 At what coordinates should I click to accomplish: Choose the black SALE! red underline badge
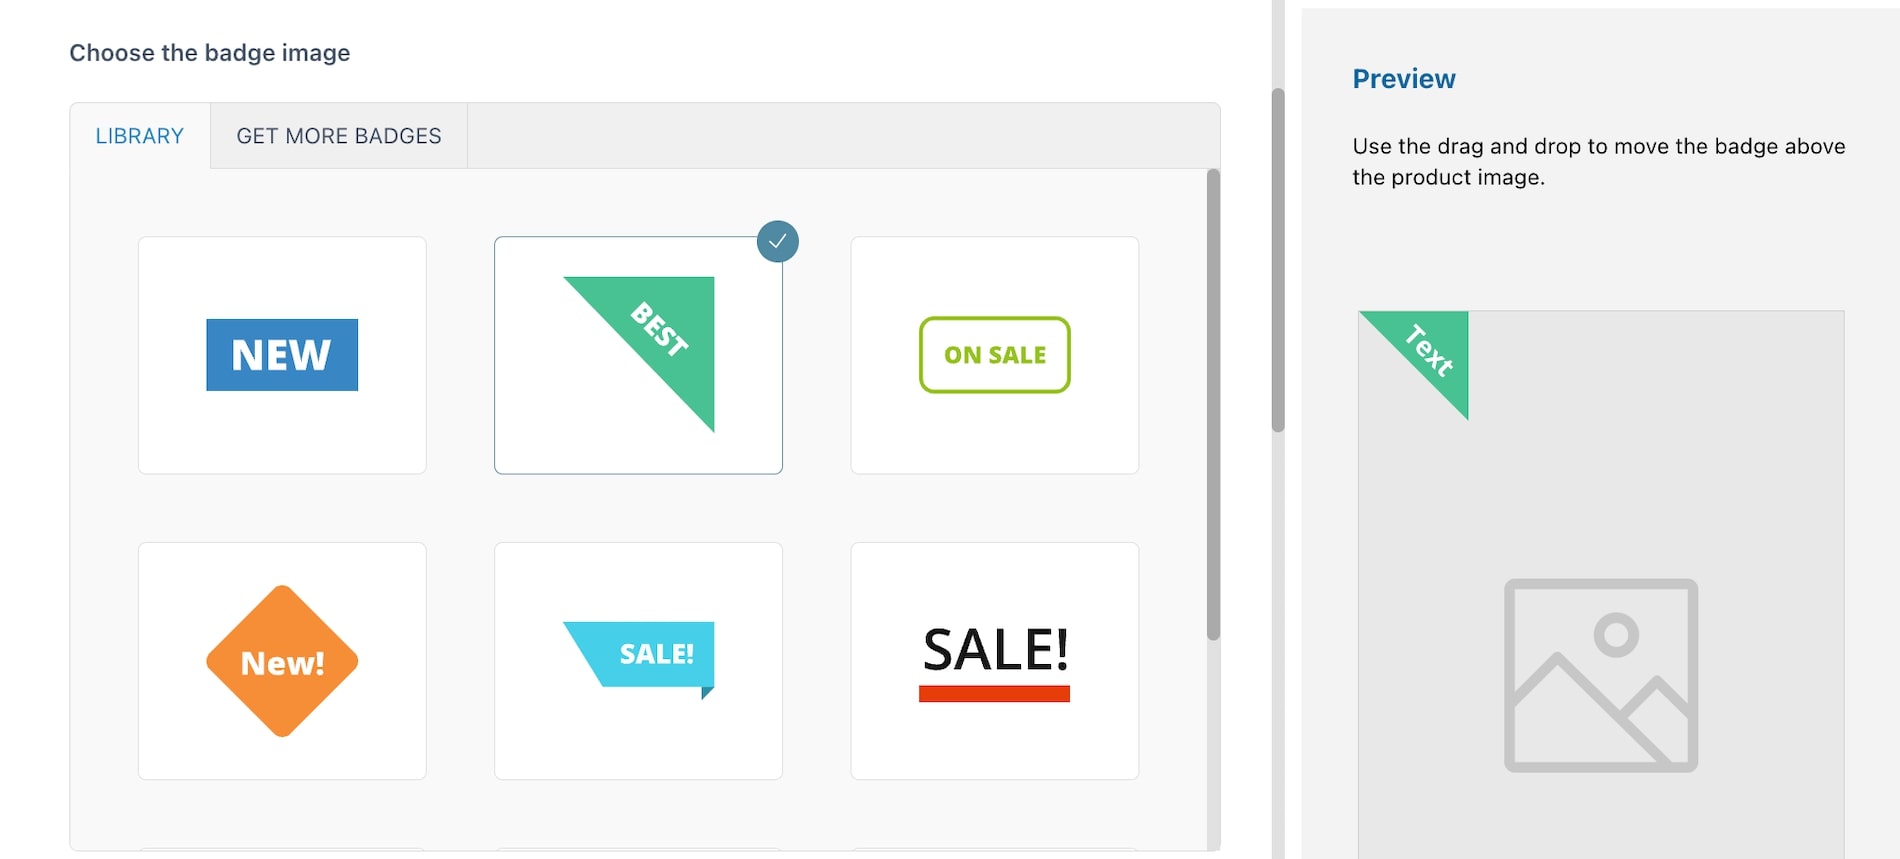pos(995,661)
